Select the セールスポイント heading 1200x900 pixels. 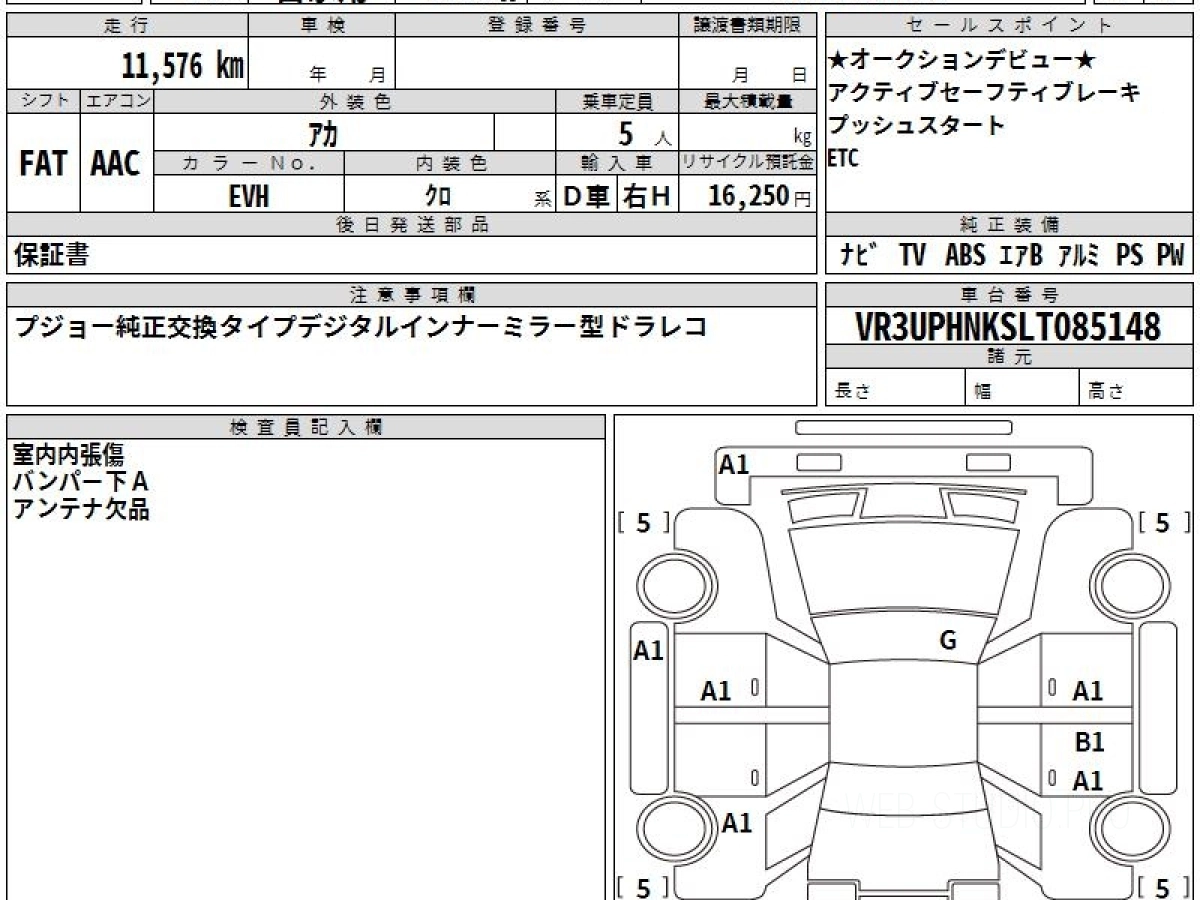point(1010,26)
